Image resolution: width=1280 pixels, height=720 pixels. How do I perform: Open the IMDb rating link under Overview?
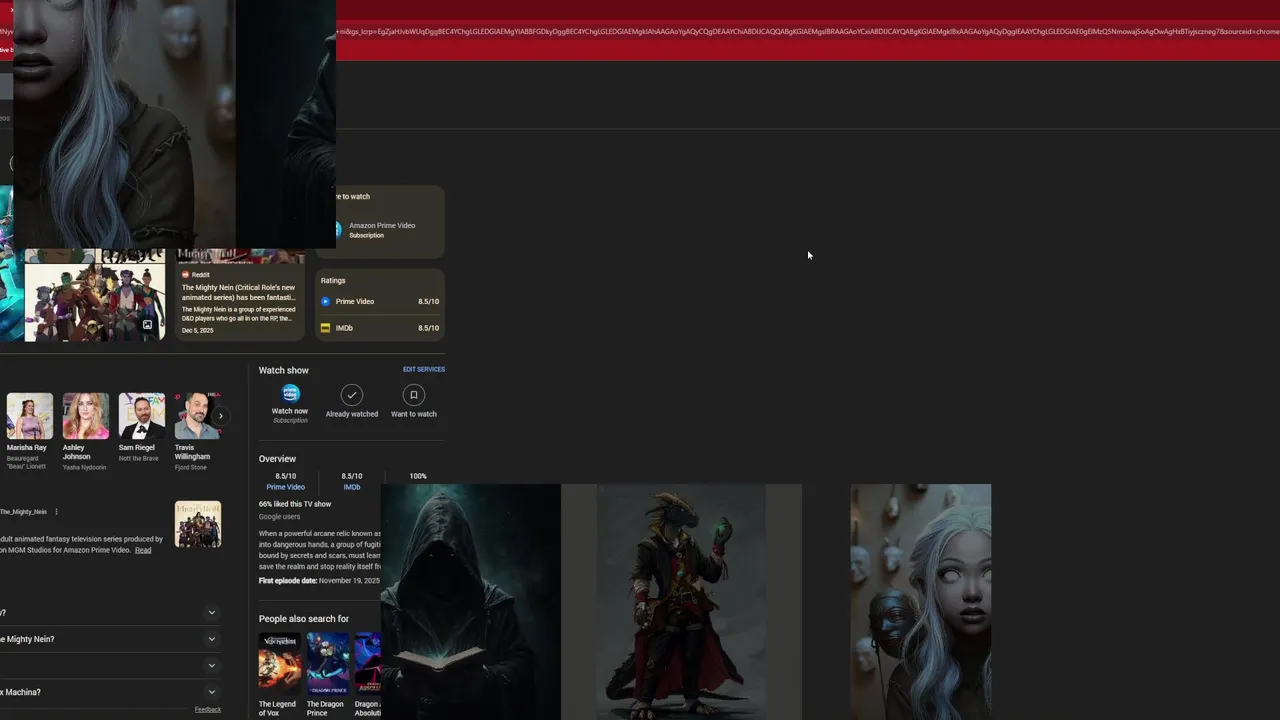(x=352, y=487)
